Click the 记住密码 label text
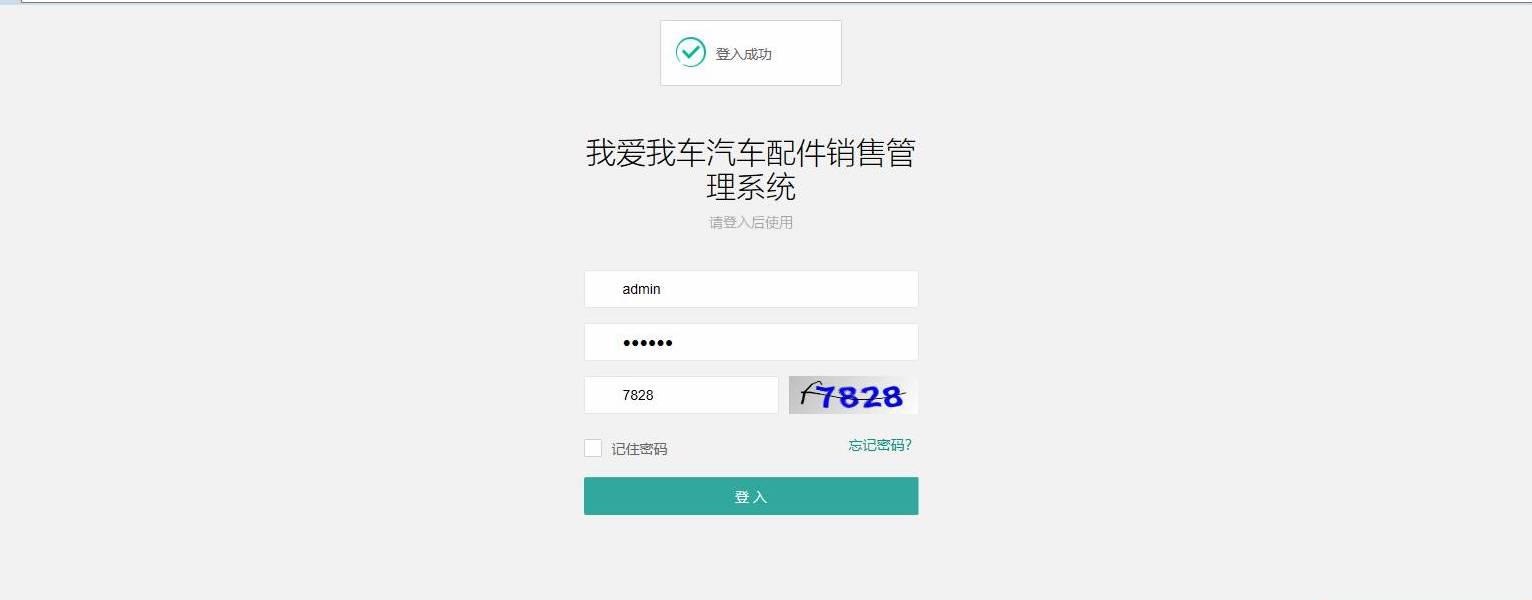 tap(639, 449)
